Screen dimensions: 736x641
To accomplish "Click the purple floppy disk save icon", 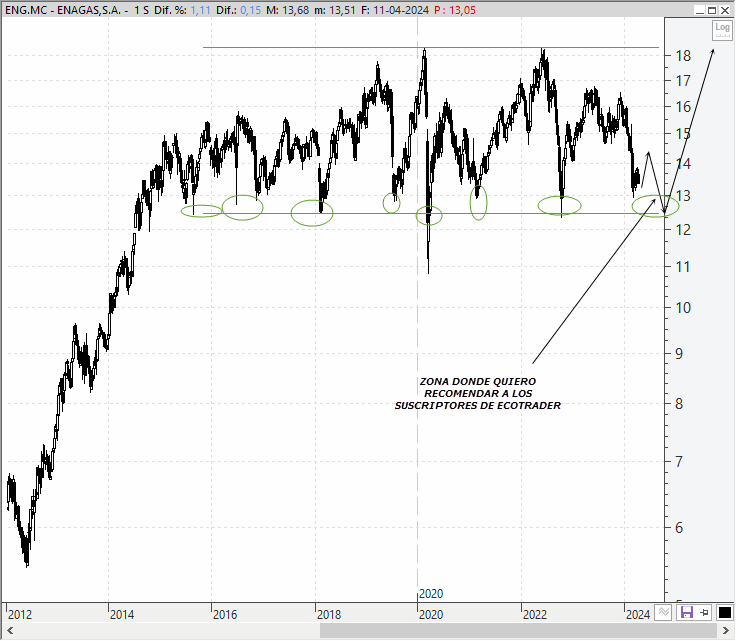I will [687, 612].
